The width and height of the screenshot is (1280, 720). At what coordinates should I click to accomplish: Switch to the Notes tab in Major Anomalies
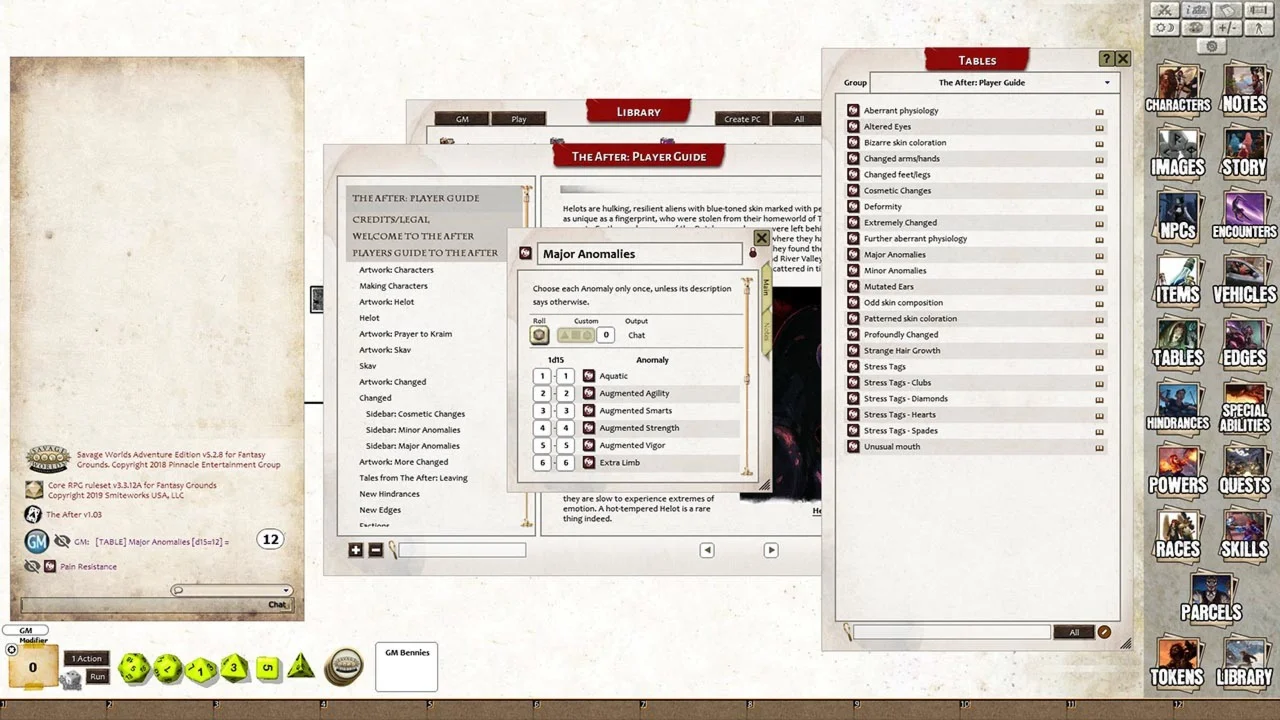[x=767, y=330]
